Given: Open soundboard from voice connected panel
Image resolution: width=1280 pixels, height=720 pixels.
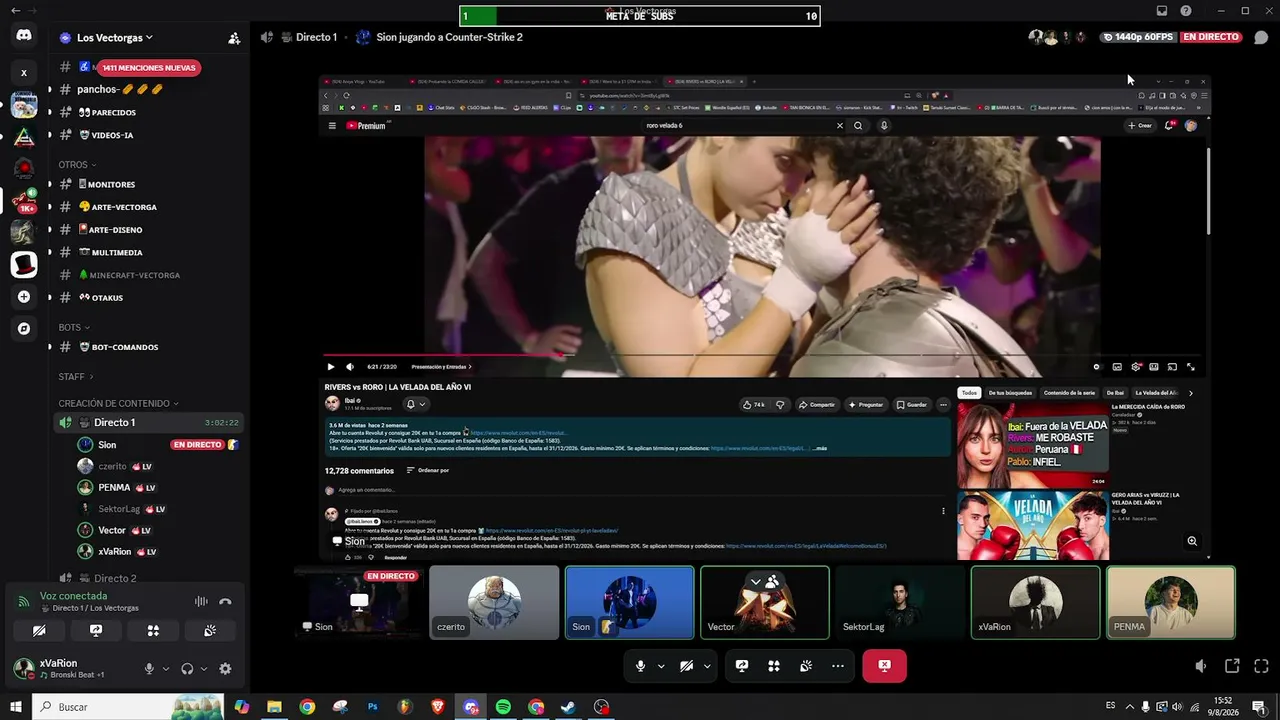Looking at the screenshot, I should tap(210, 631).
